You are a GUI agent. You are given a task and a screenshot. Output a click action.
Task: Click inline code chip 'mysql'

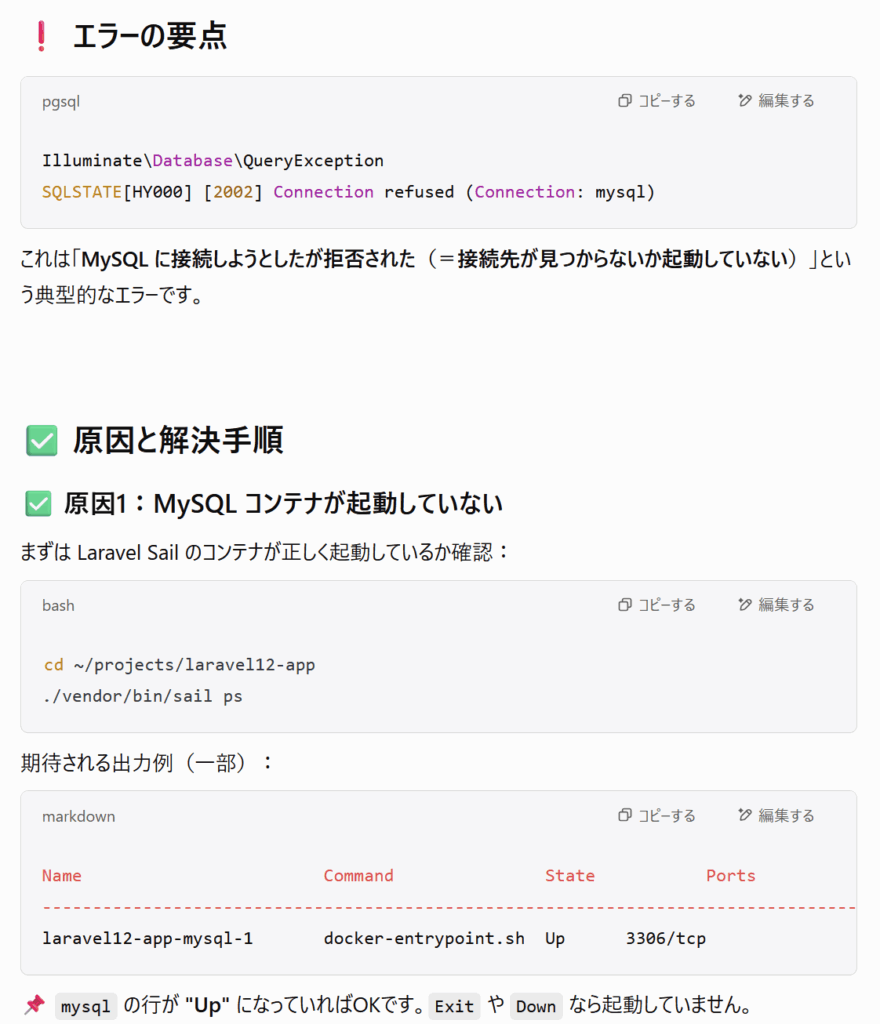tap(86, 1006)
